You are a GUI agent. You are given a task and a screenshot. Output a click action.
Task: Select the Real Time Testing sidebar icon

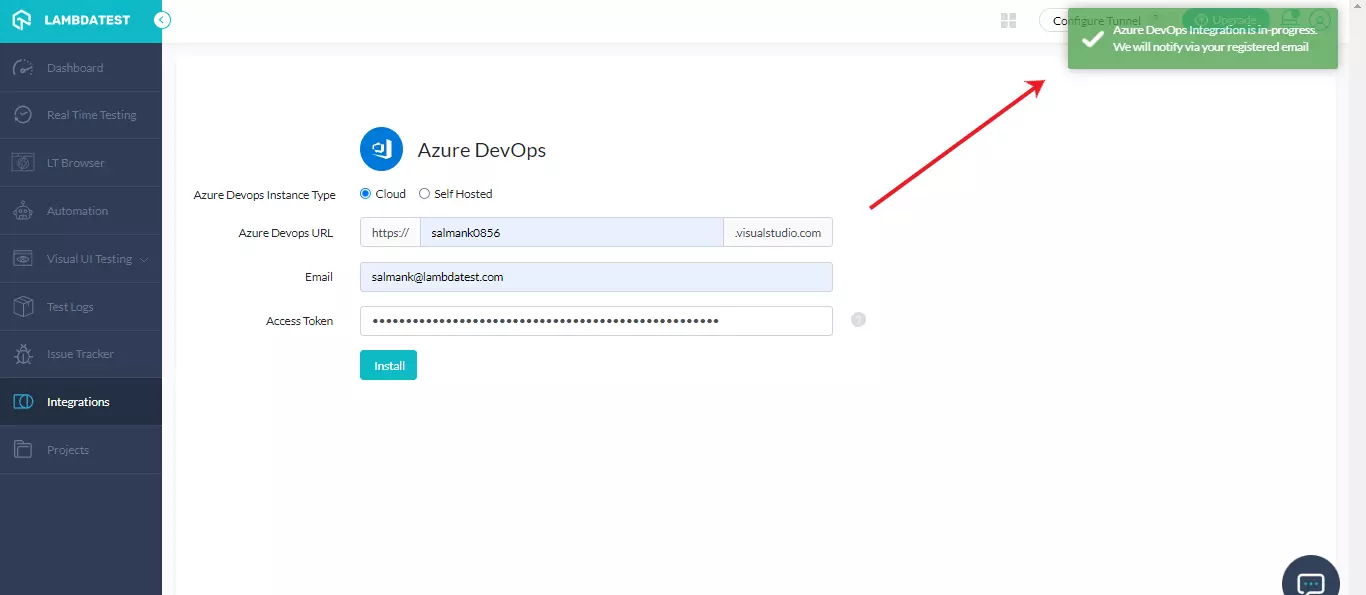coord(24,114)
